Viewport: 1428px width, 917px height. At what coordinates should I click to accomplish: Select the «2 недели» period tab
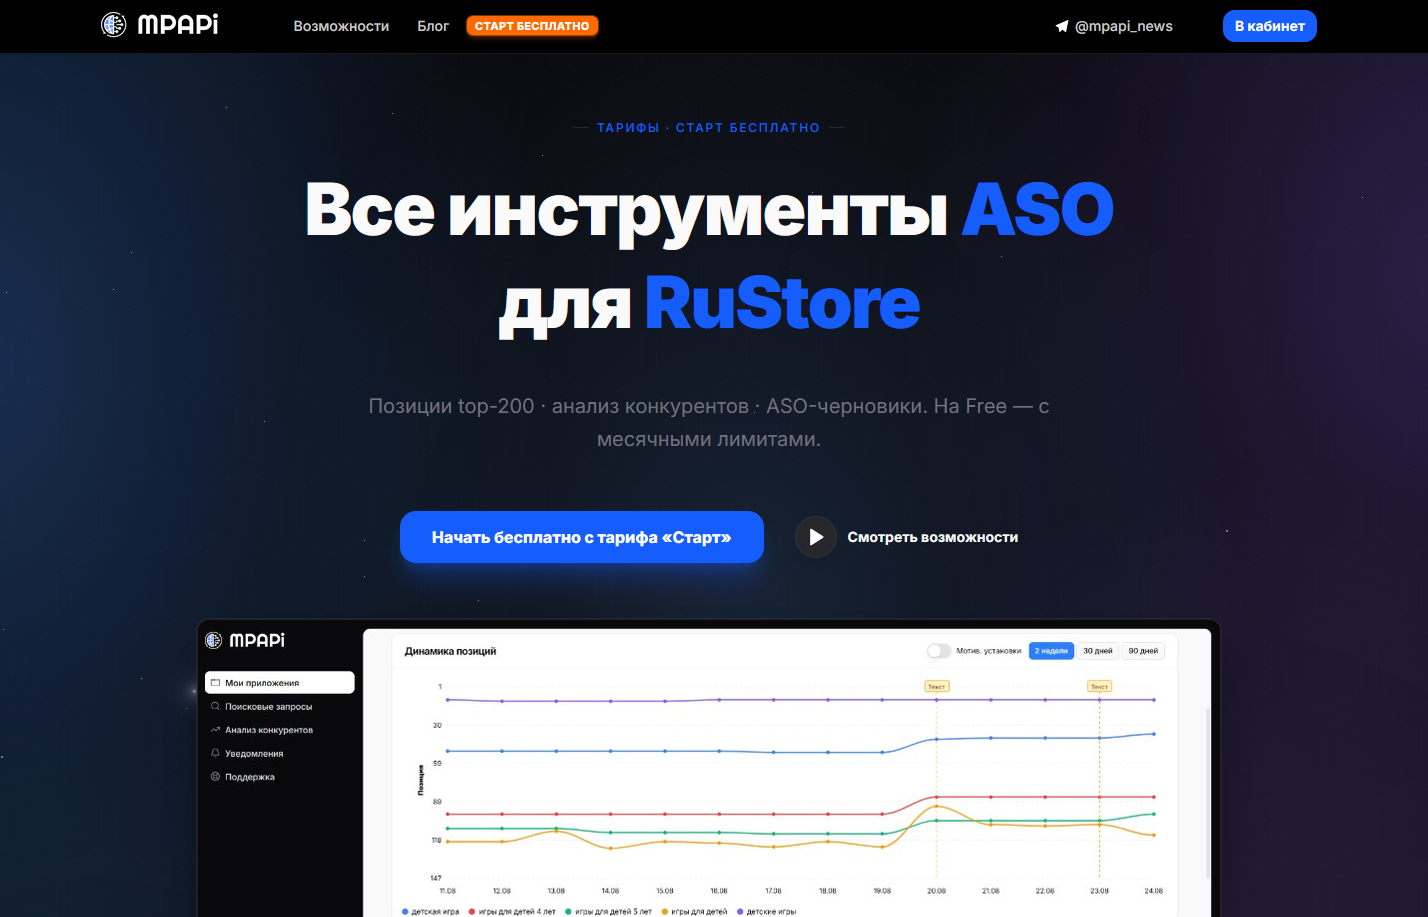point(1051,651)
